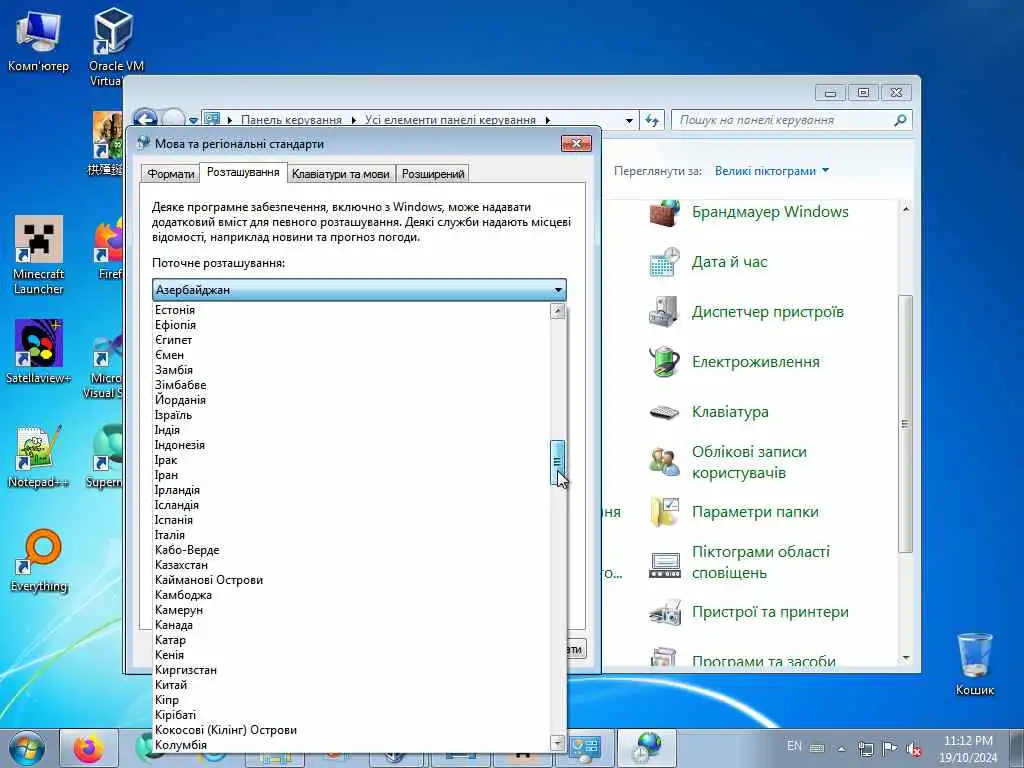Click the Control Panel taskbar icon
Viewport: 1024px width, 768px height.
pos(584,748)
